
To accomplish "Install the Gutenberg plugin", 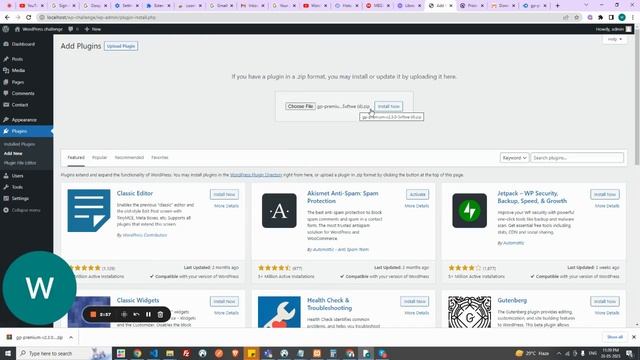I will pyautogui.click(x=605, y=301).
